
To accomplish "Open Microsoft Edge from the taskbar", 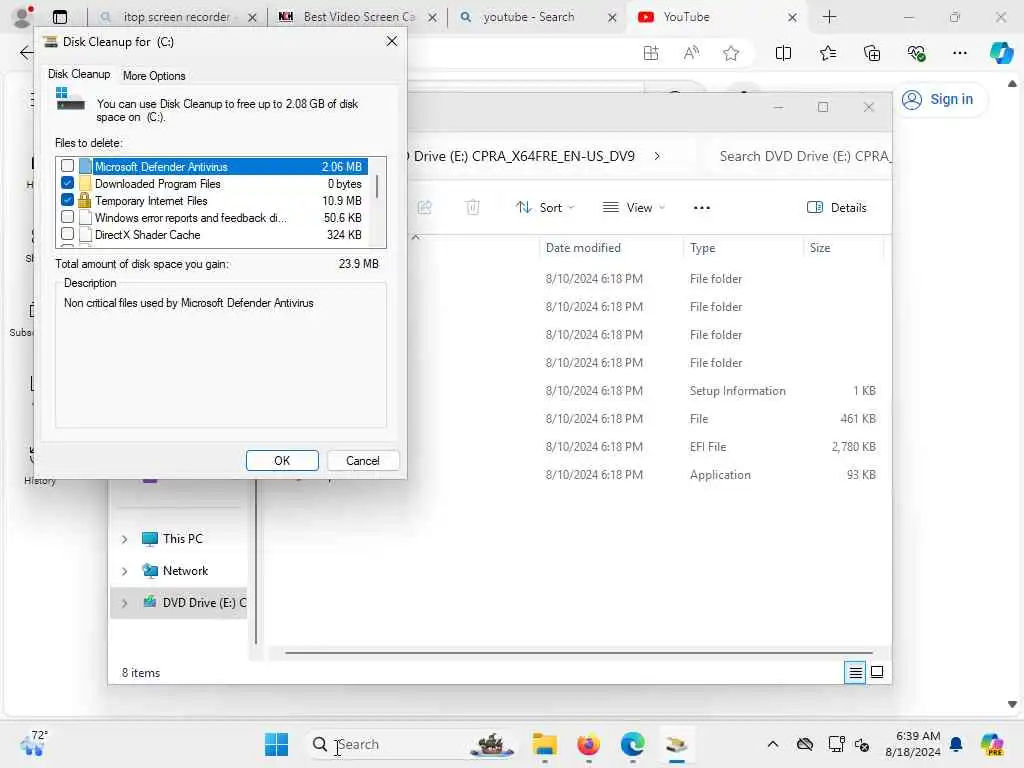I will point(632,744).
